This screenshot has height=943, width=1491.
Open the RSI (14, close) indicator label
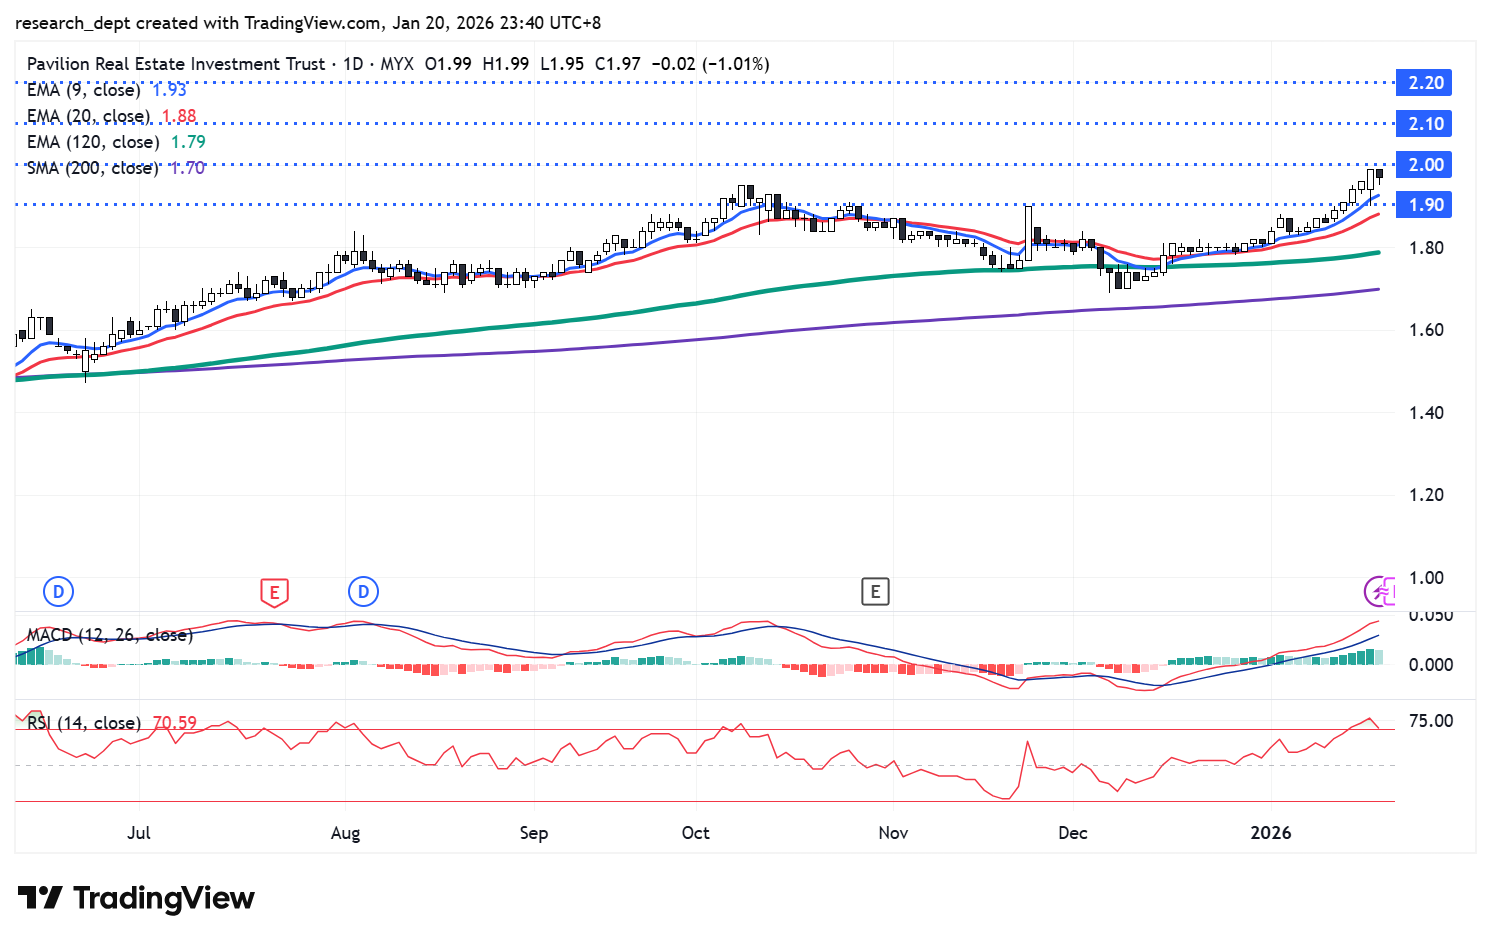(84, 722)
